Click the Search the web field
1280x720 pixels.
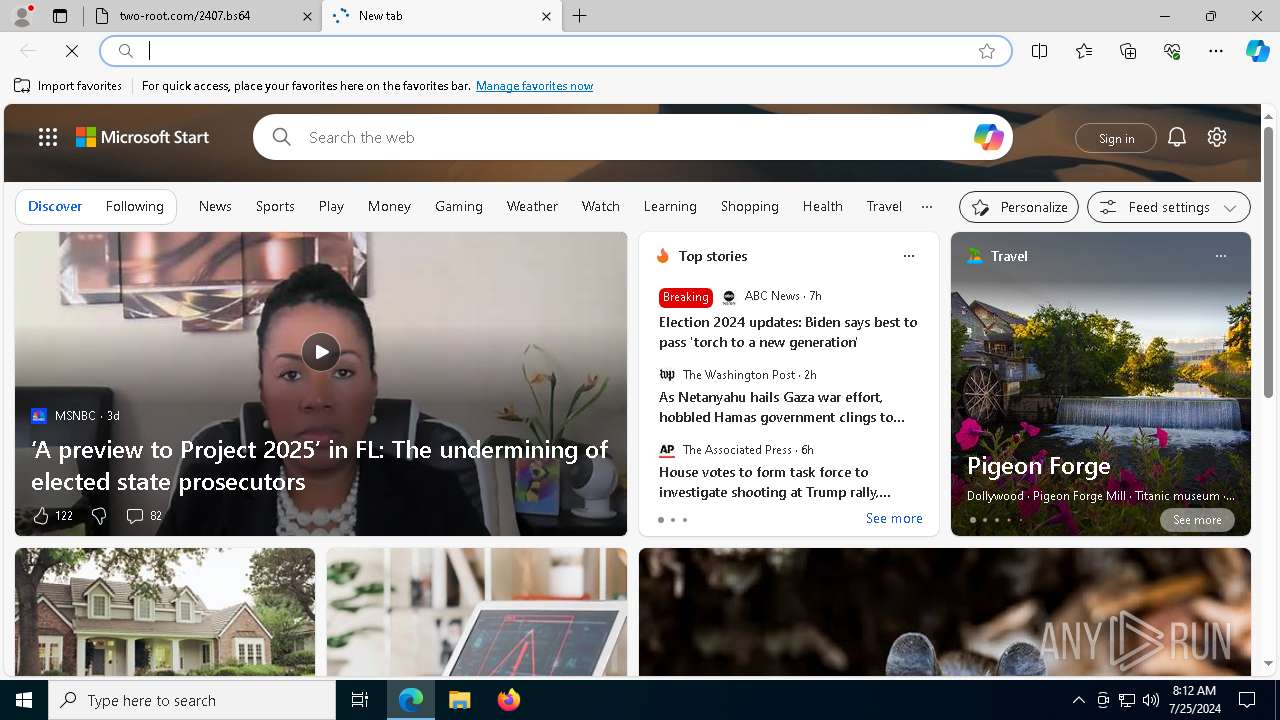click(x=635, y=137)
